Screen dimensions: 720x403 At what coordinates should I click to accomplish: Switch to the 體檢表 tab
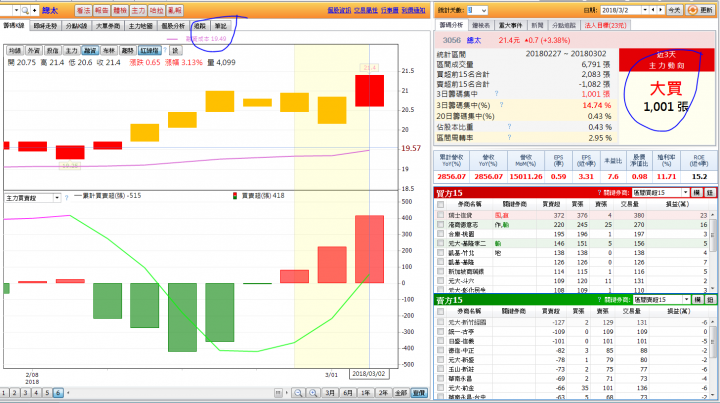tap(481, 26)
